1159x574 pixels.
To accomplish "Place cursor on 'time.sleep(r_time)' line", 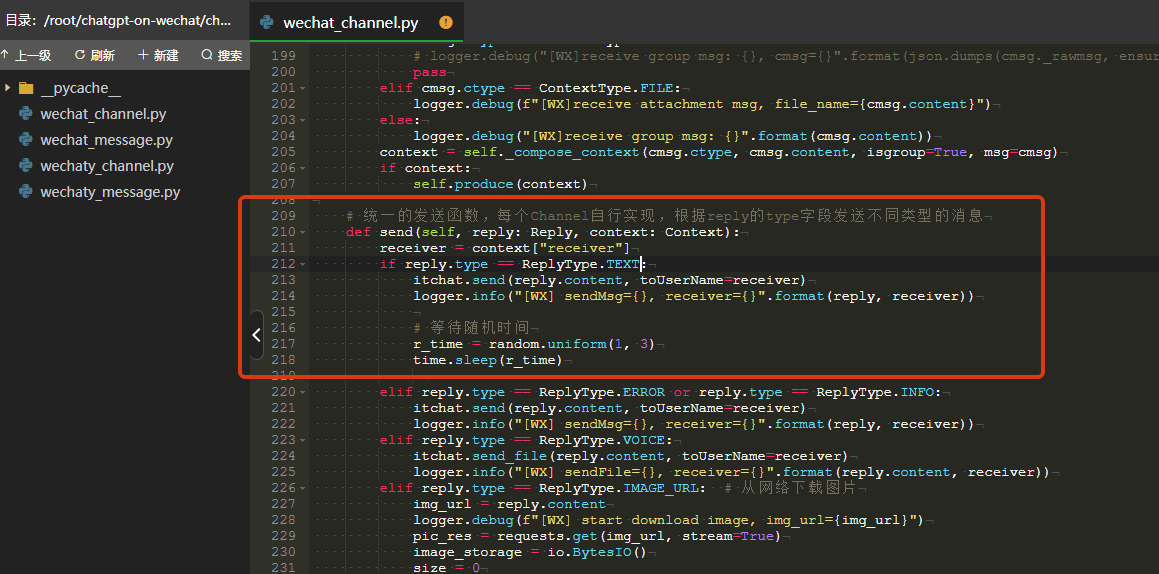I will click(x=488, y=361).
